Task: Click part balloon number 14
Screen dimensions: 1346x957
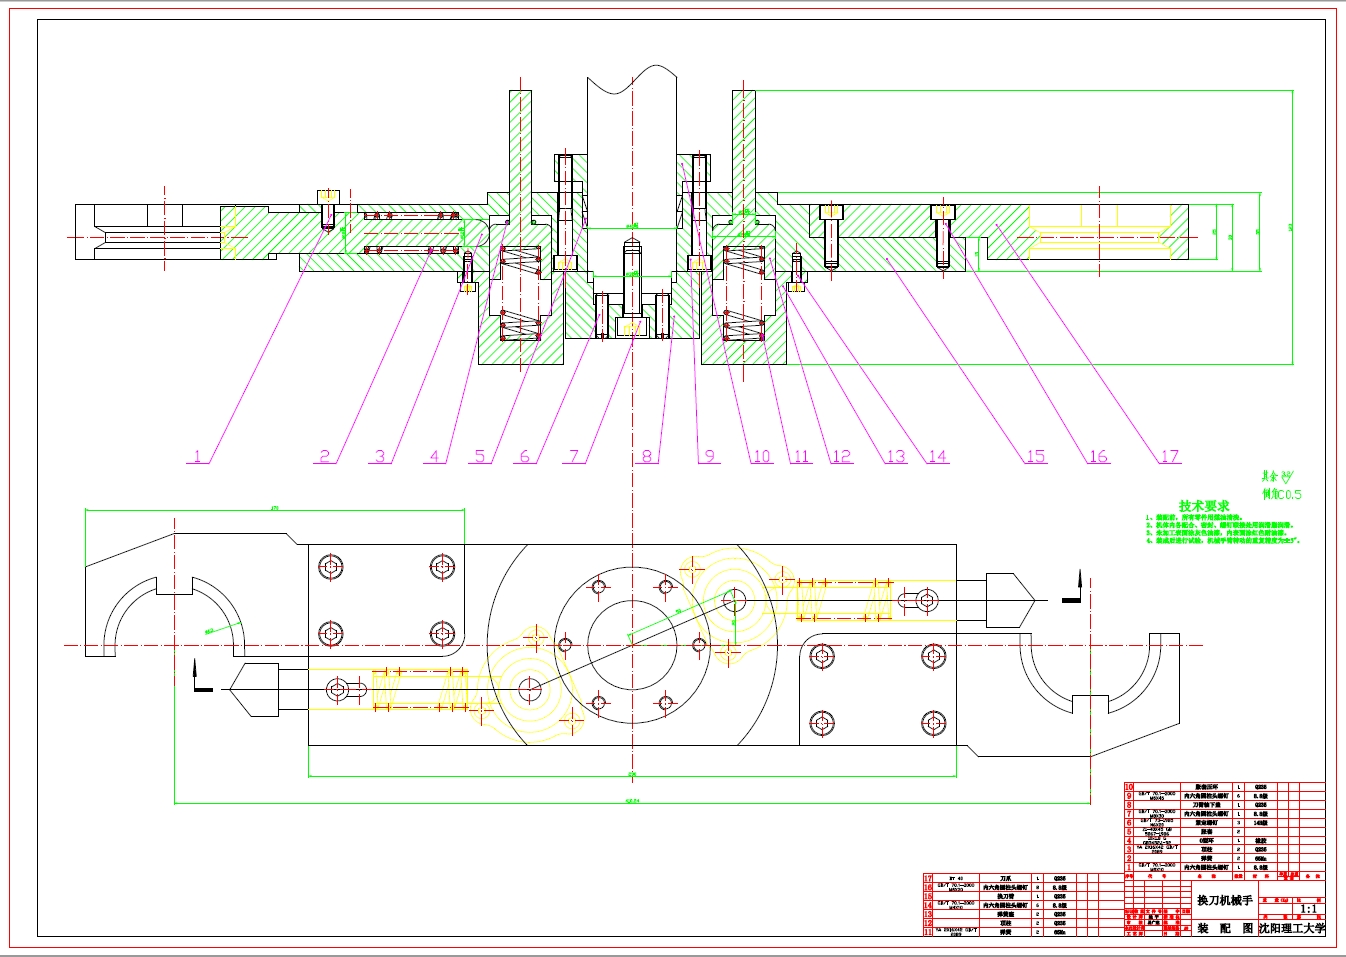Action: [937, 456]
